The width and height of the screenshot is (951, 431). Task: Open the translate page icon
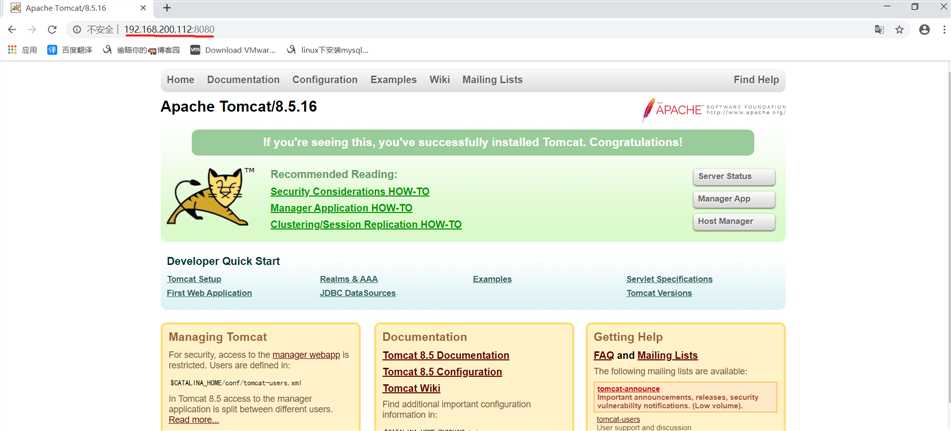pyautogui.click(x=879, y=30)
